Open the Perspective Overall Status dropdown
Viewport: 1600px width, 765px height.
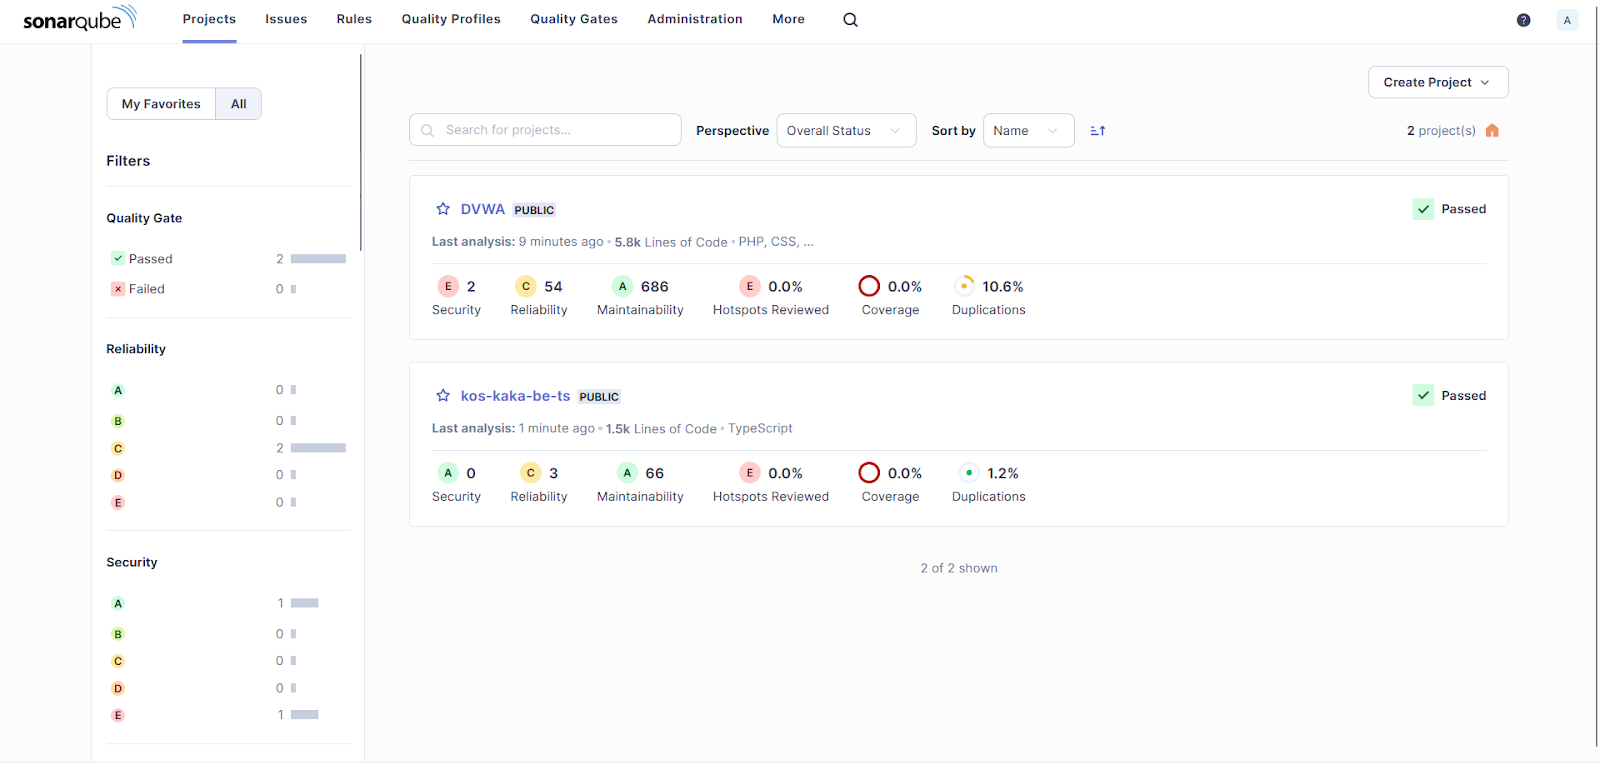click(845, 131)
